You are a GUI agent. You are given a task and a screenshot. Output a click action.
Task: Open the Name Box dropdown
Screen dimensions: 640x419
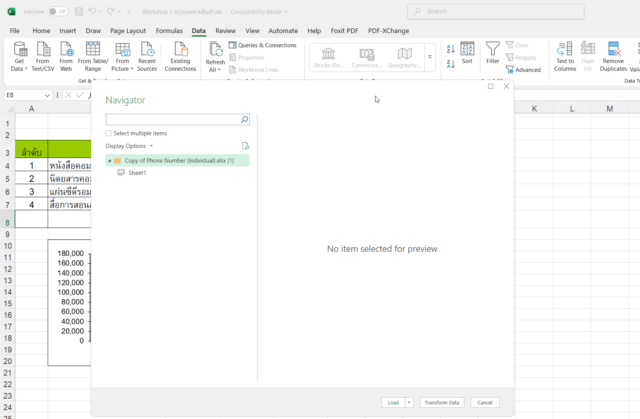point(47,95)
